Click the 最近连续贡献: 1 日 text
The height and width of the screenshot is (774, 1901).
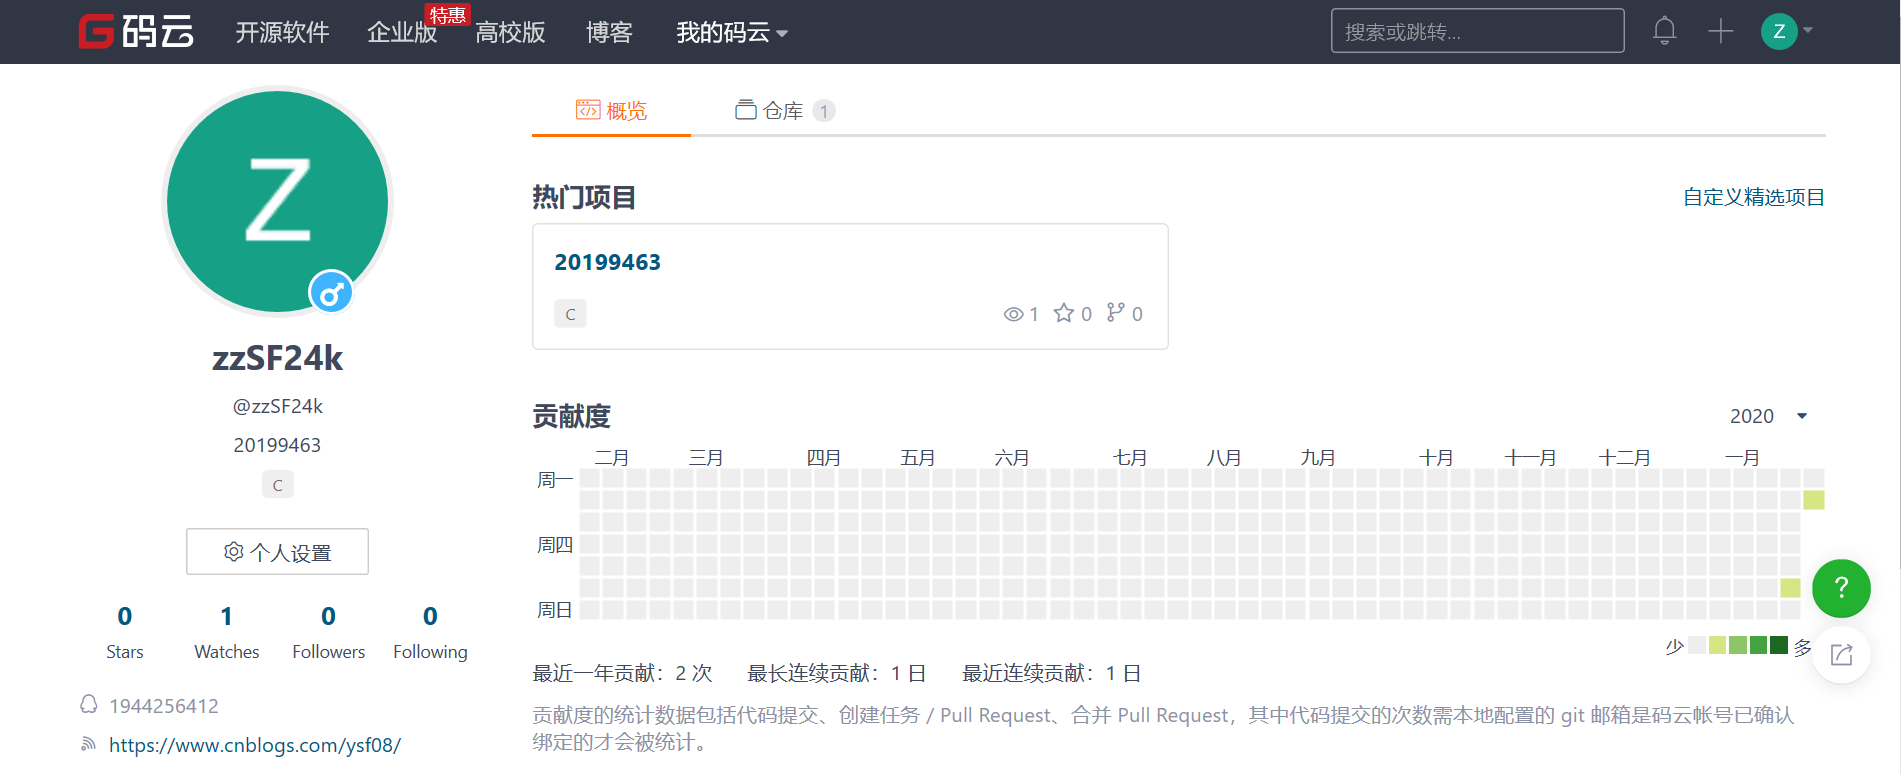pos(1052,674)
